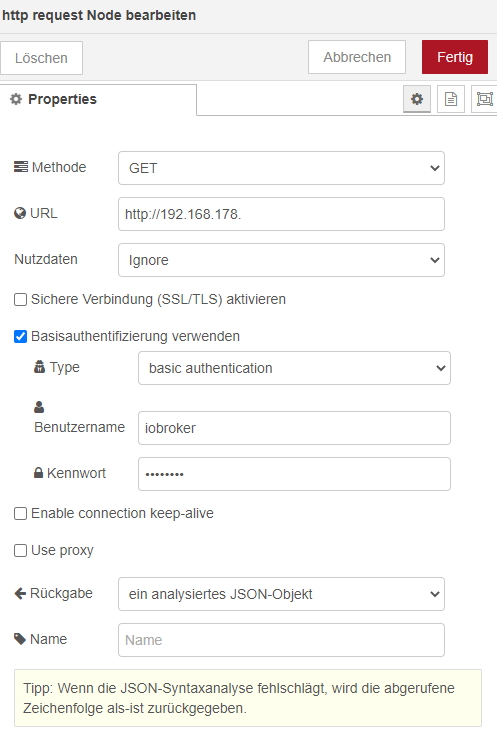
Task: Uncheck Basisauthentifizierung verwenden
Action: [x=20, y=336]
